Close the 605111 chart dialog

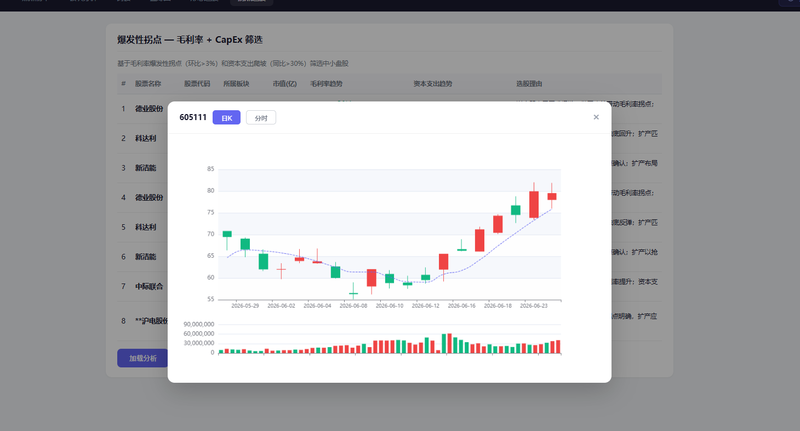click(596, 117)
